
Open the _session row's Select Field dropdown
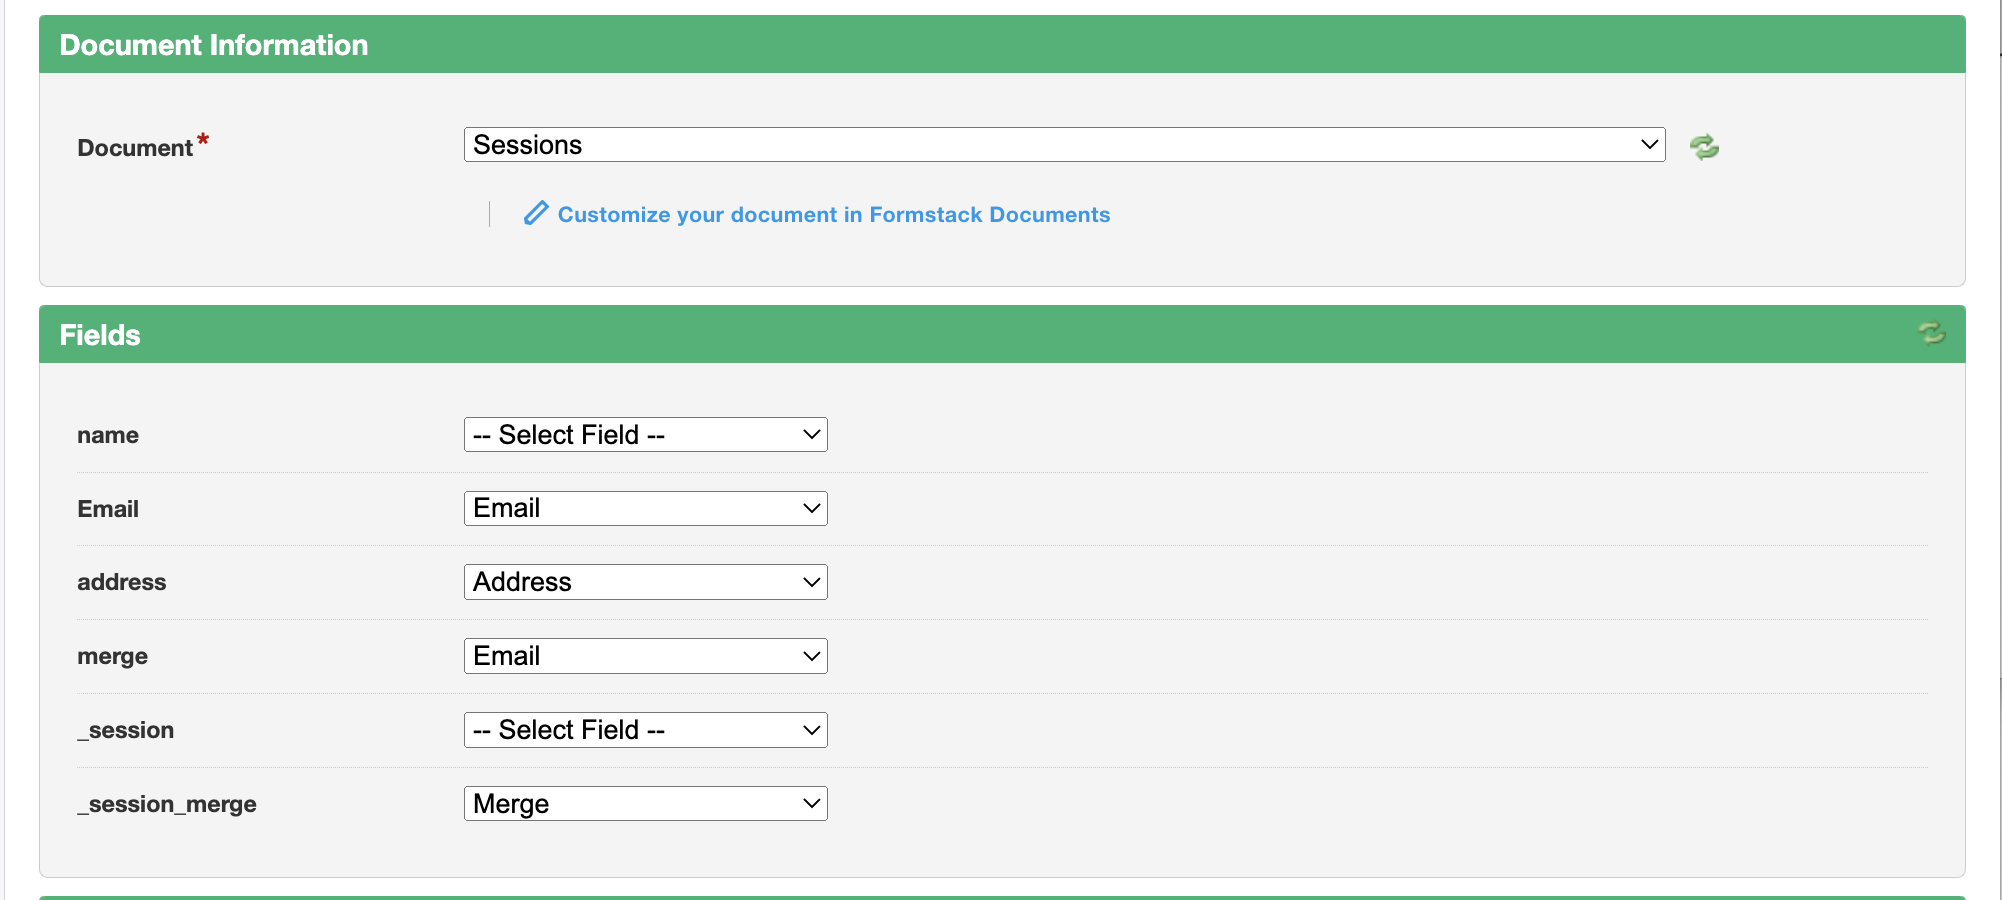click(645, 730)
